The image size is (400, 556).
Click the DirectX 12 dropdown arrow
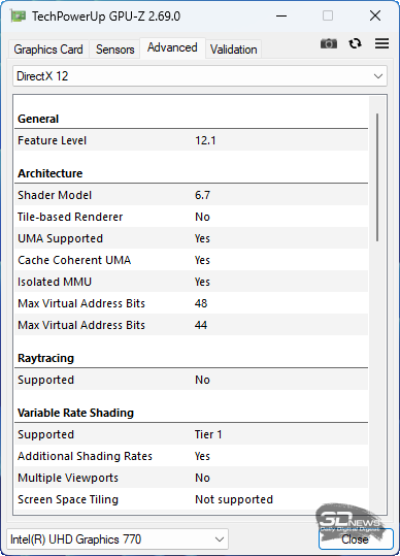(x=378, y=76)
